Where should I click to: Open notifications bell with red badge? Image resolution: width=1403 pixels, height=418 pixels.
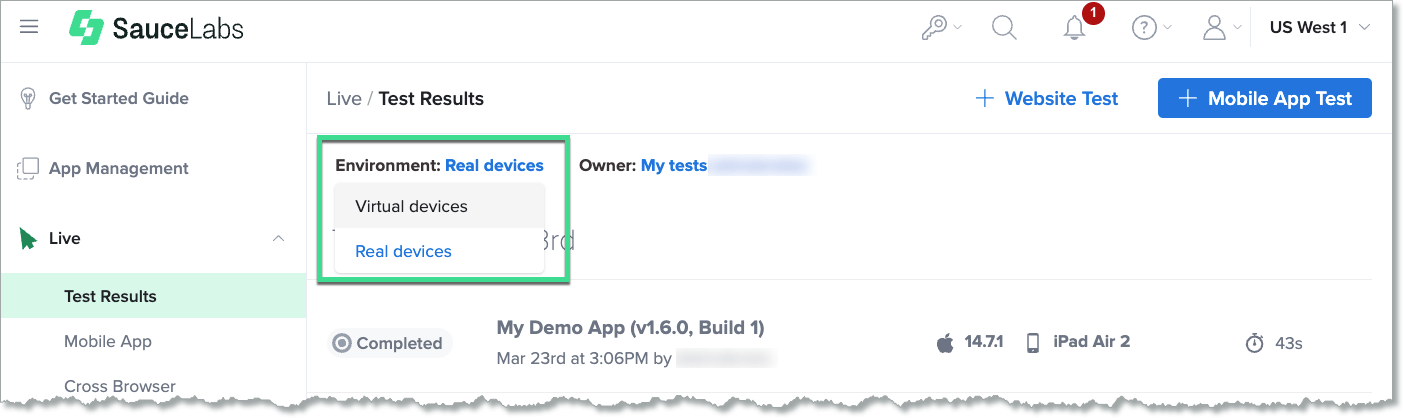click(x=1075, y=28)
